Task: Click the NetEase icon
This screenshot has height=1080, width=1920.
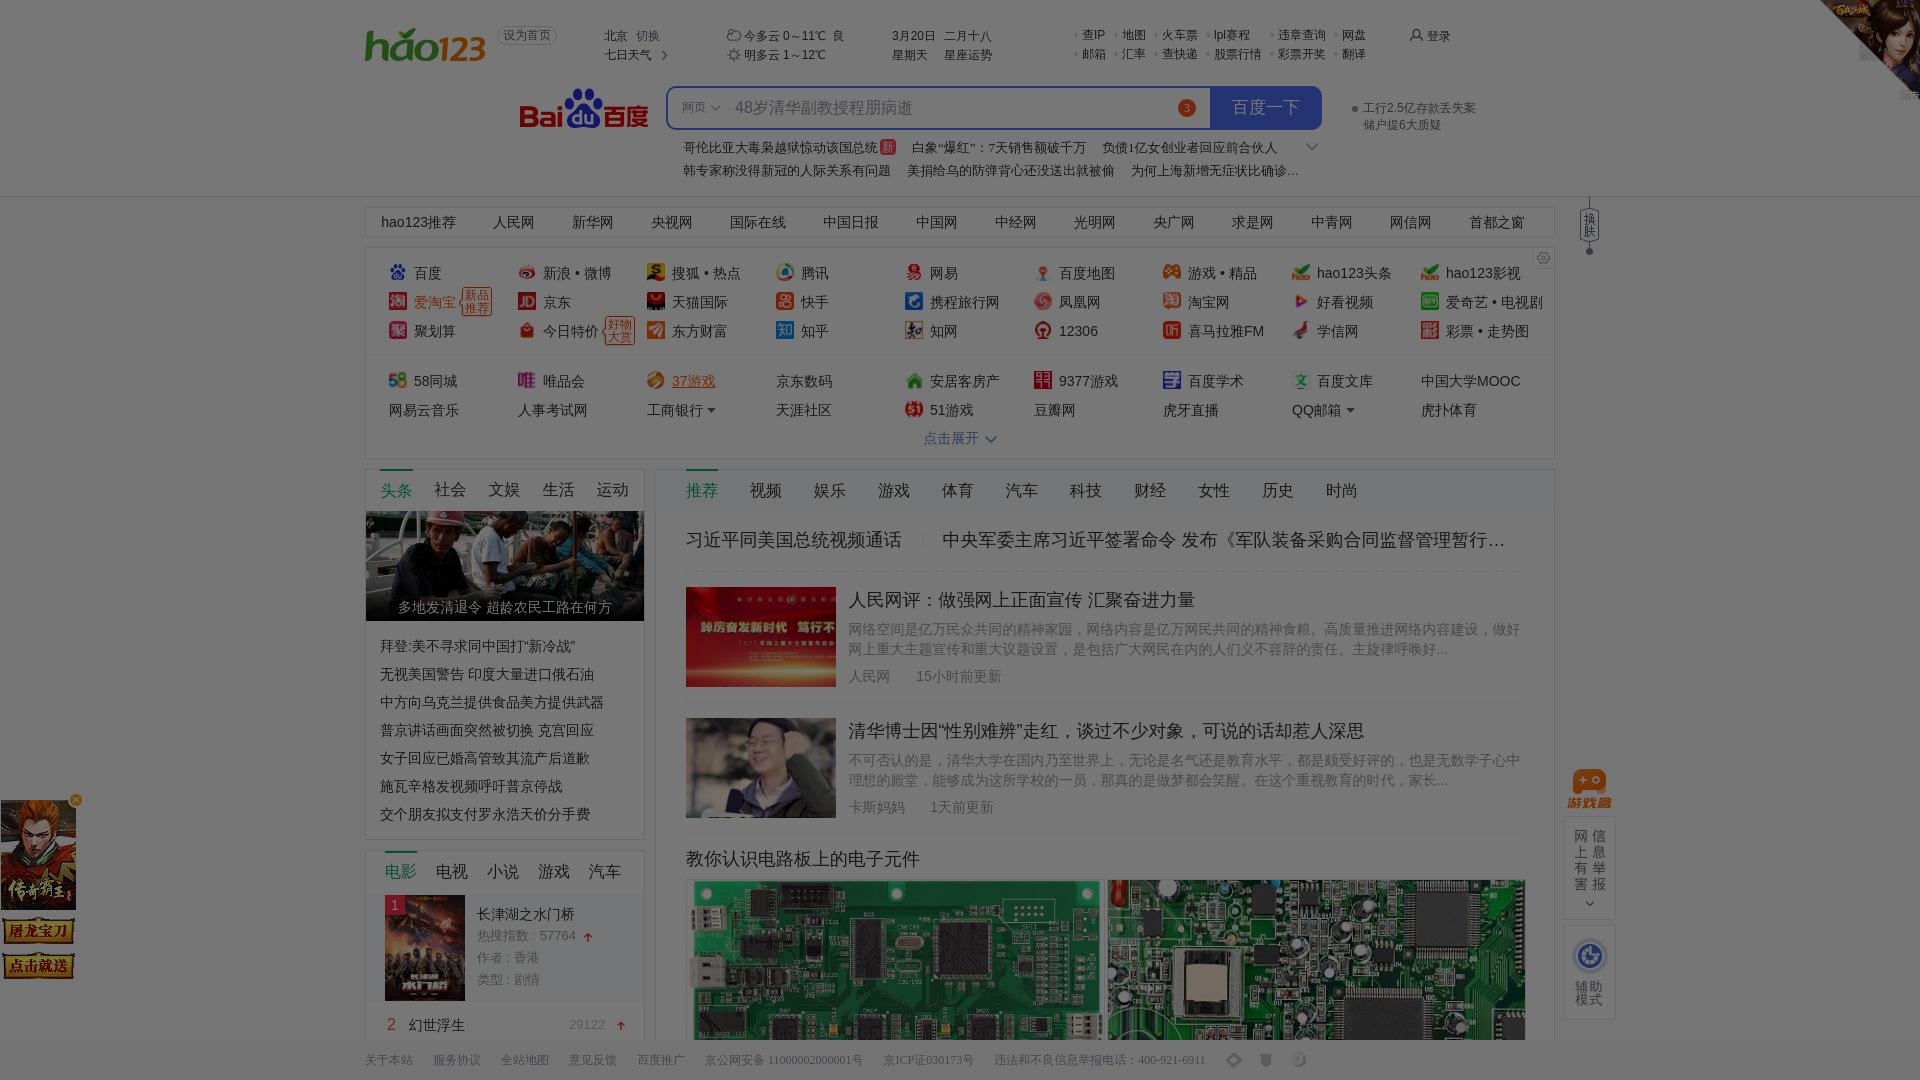Action: [x=914, y=272]
